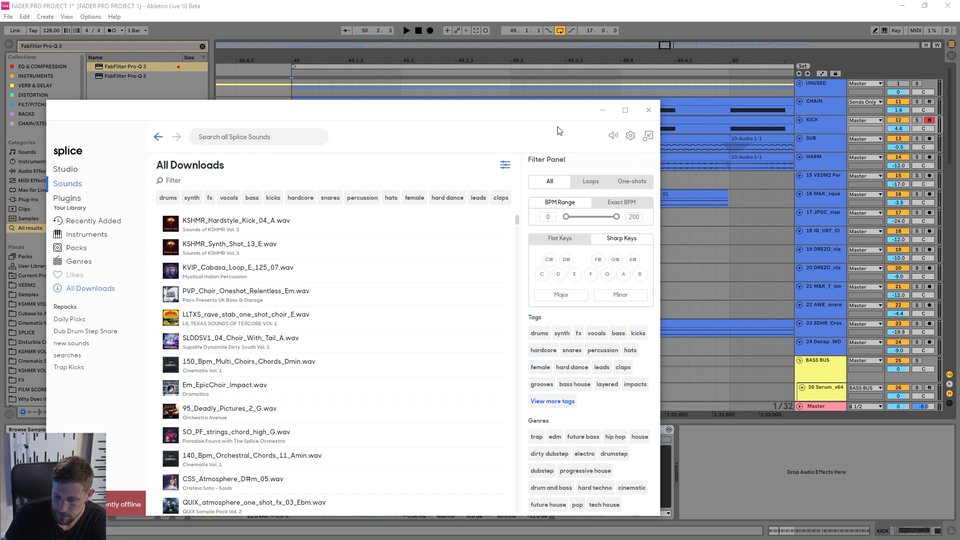Disarm the red KICK track record arm
Image resolution: width=960 pixels, height=540 pixels.
(929, 121)
